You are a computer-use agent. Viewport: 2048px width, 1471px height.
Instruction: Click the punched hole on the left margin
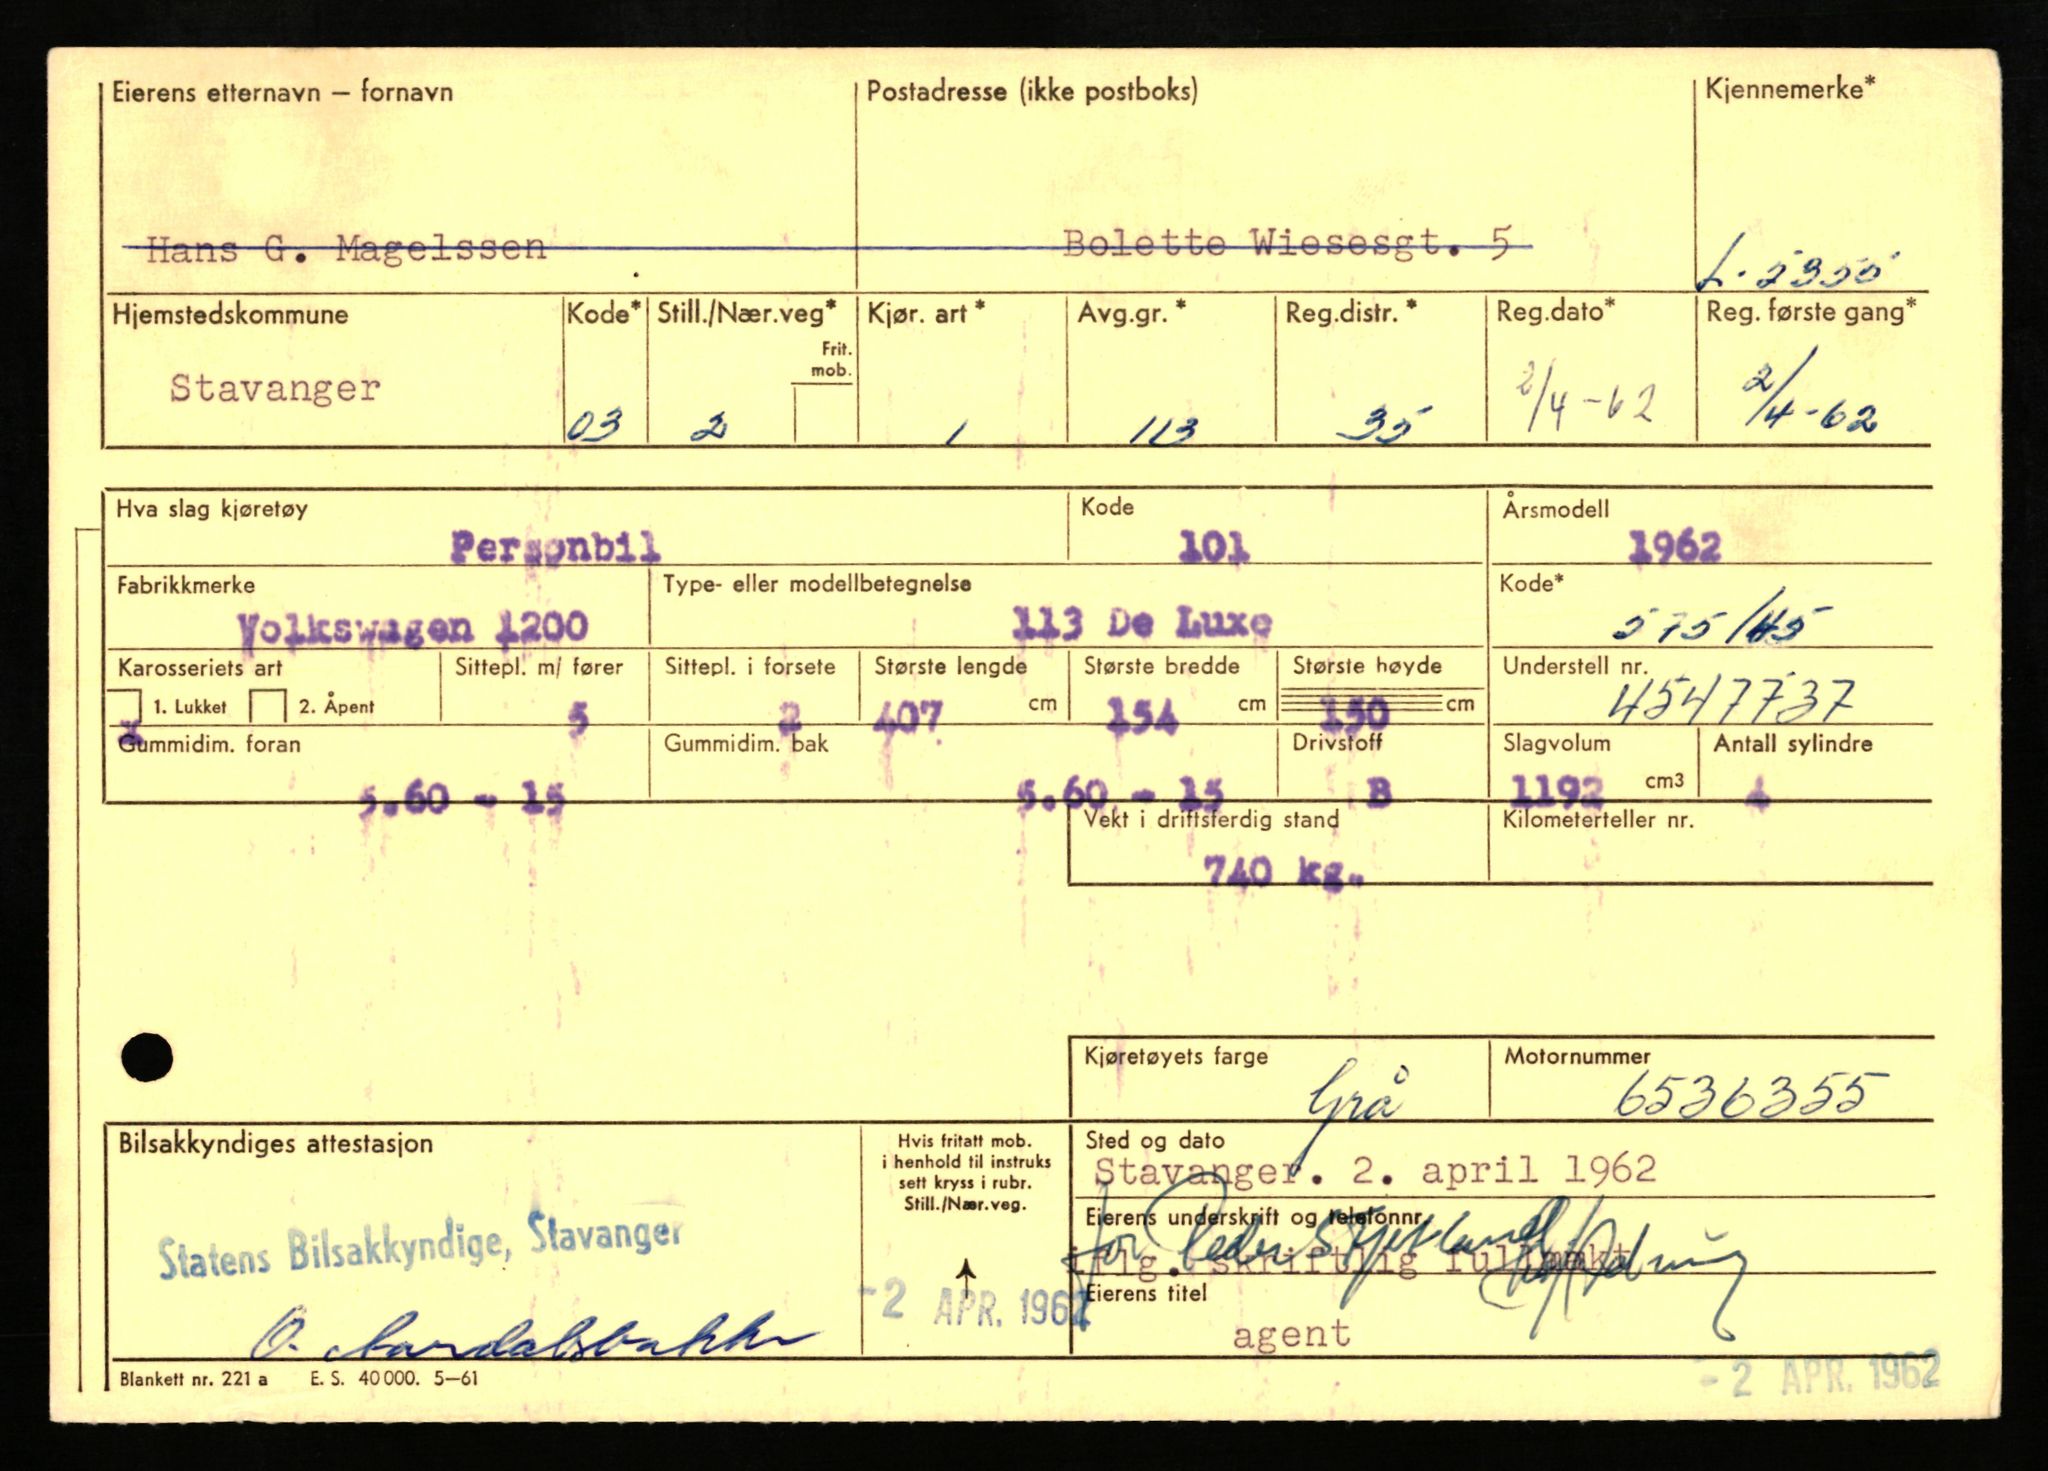pos(146,1057)
